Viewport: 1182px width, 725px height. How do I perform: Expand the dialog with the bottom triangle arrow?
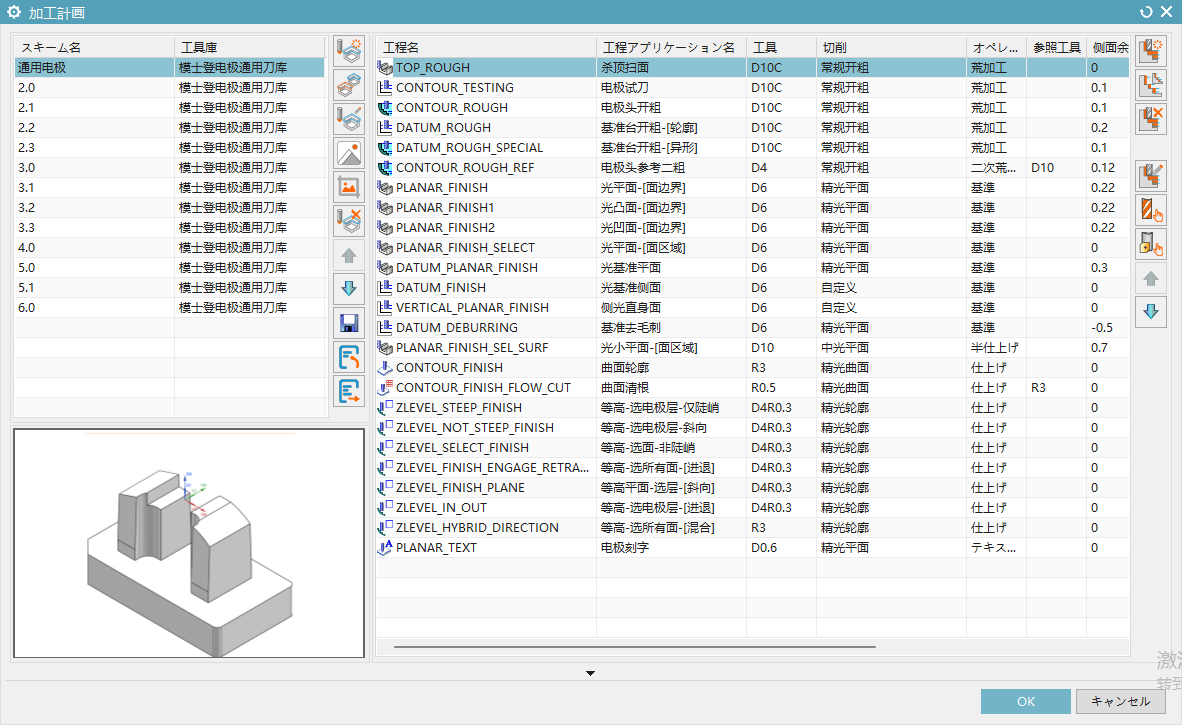[590, 673]
